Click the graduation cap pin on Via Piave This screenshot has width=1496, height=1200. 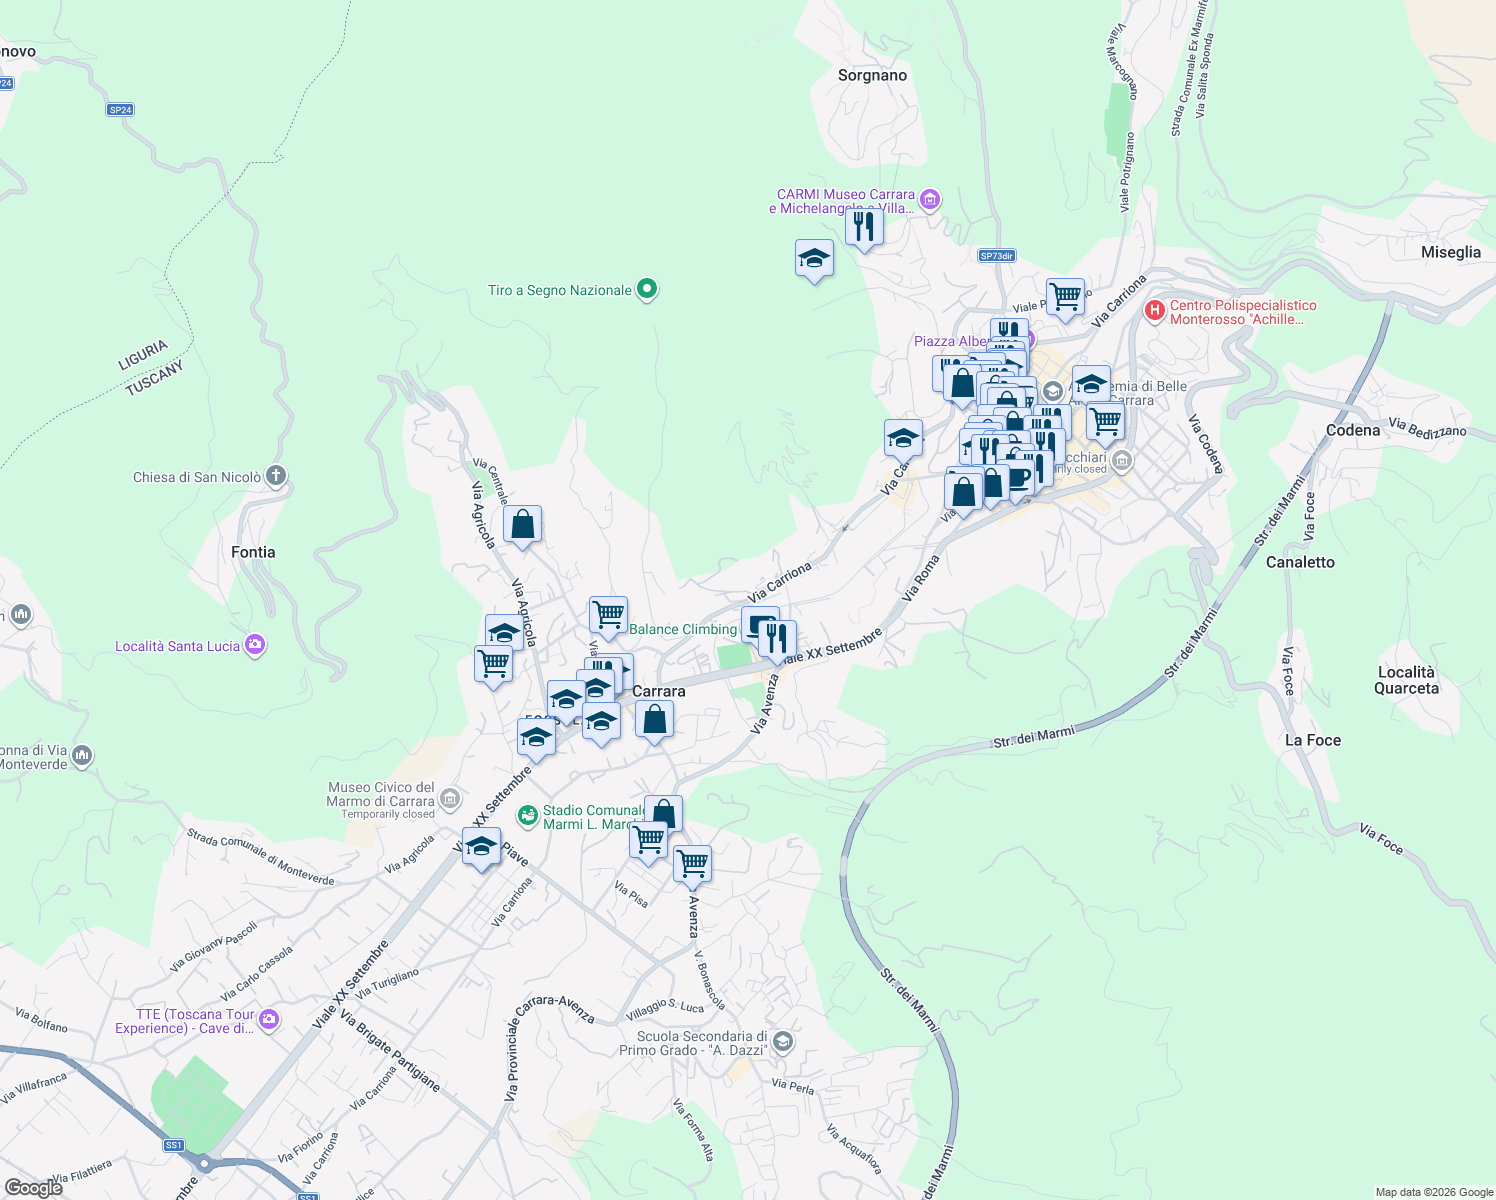pos(481,845)
